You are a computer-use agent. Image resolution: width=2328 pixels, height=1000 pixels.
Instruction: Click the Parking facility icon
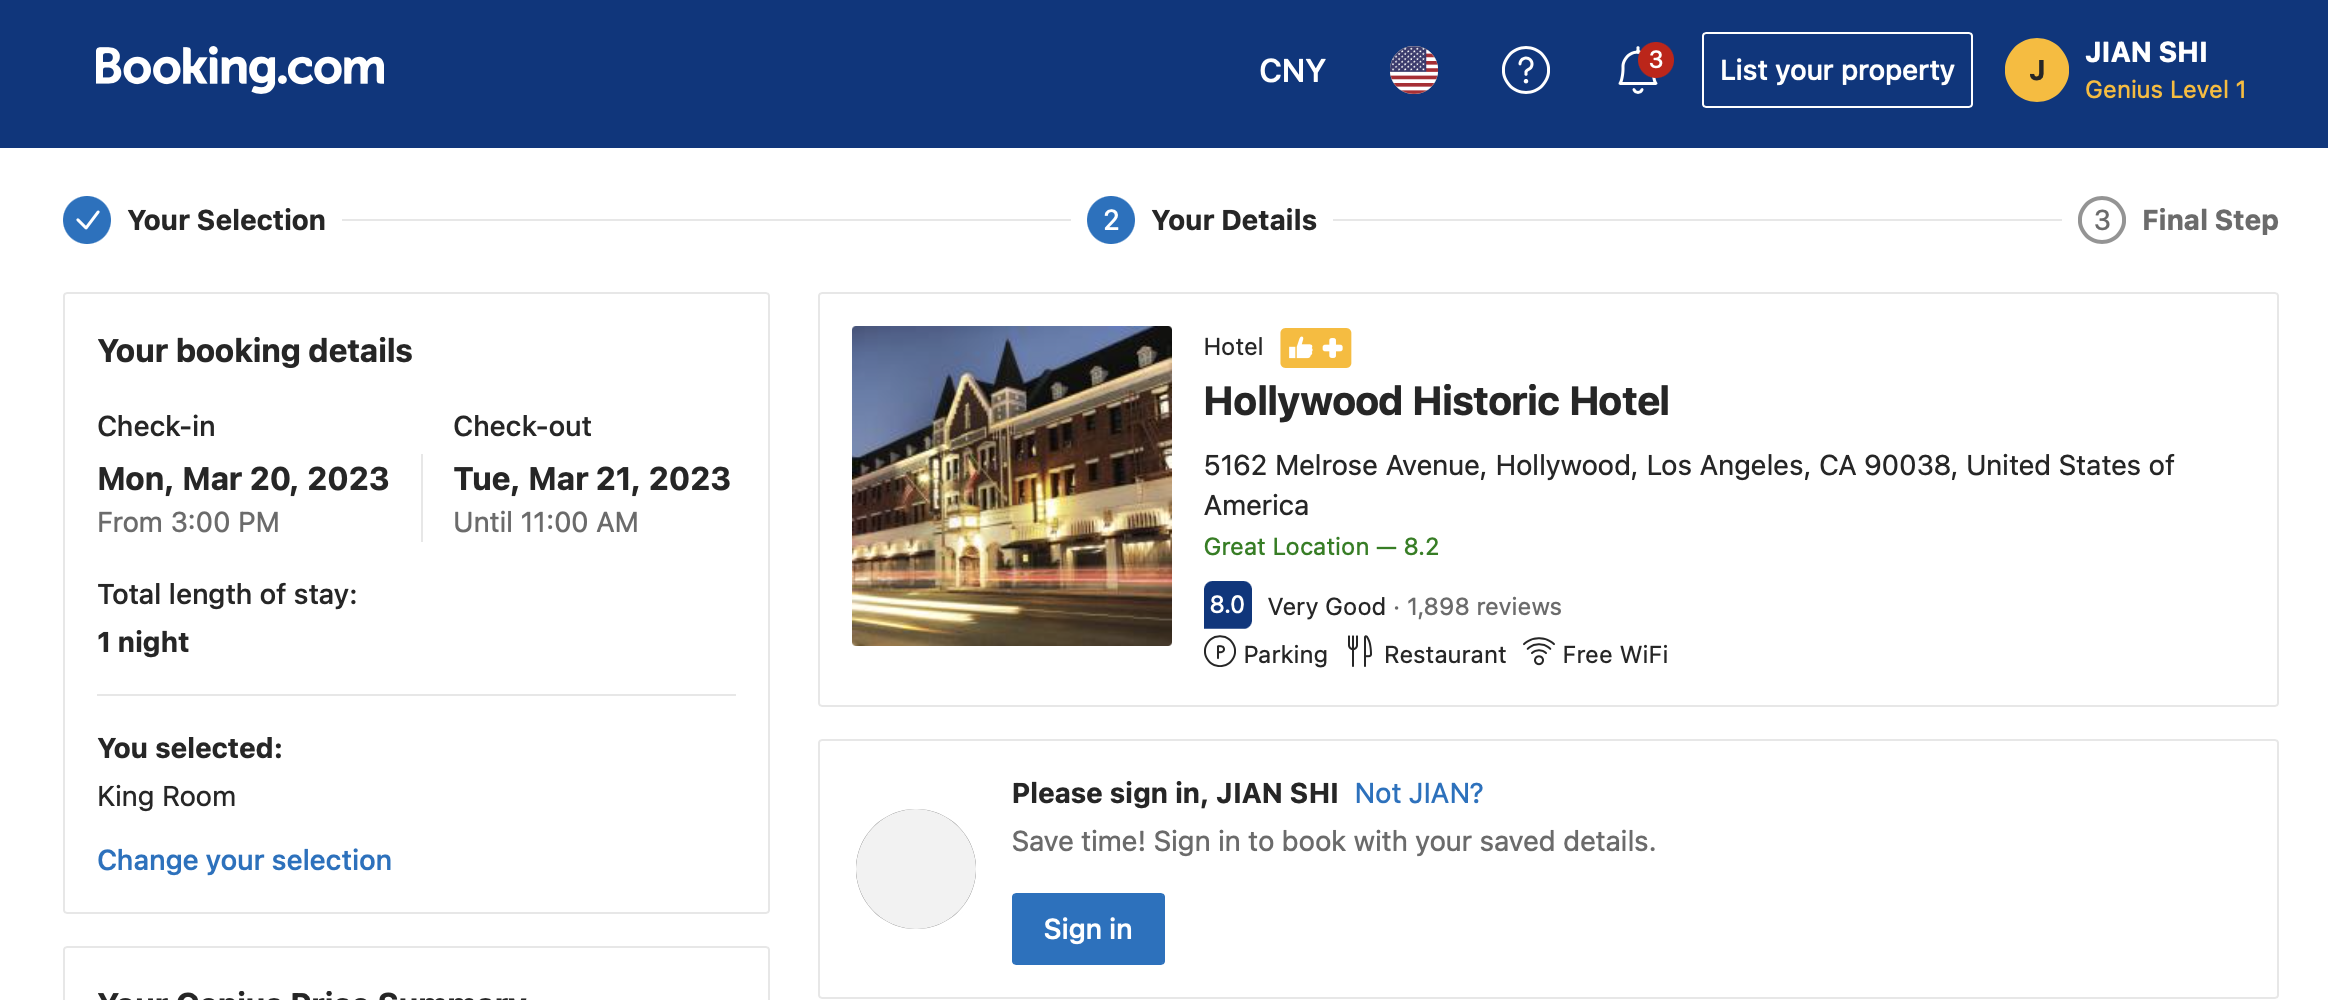pos(1219,652)
